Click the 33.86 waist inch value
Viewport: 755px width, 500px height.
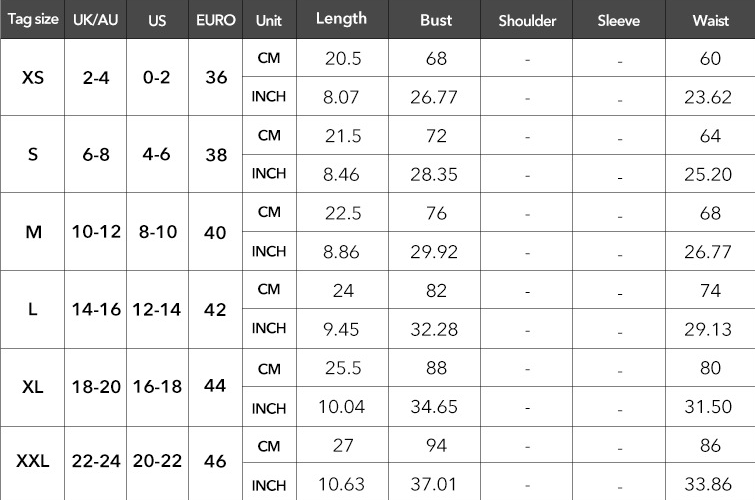tap(710, 486)
